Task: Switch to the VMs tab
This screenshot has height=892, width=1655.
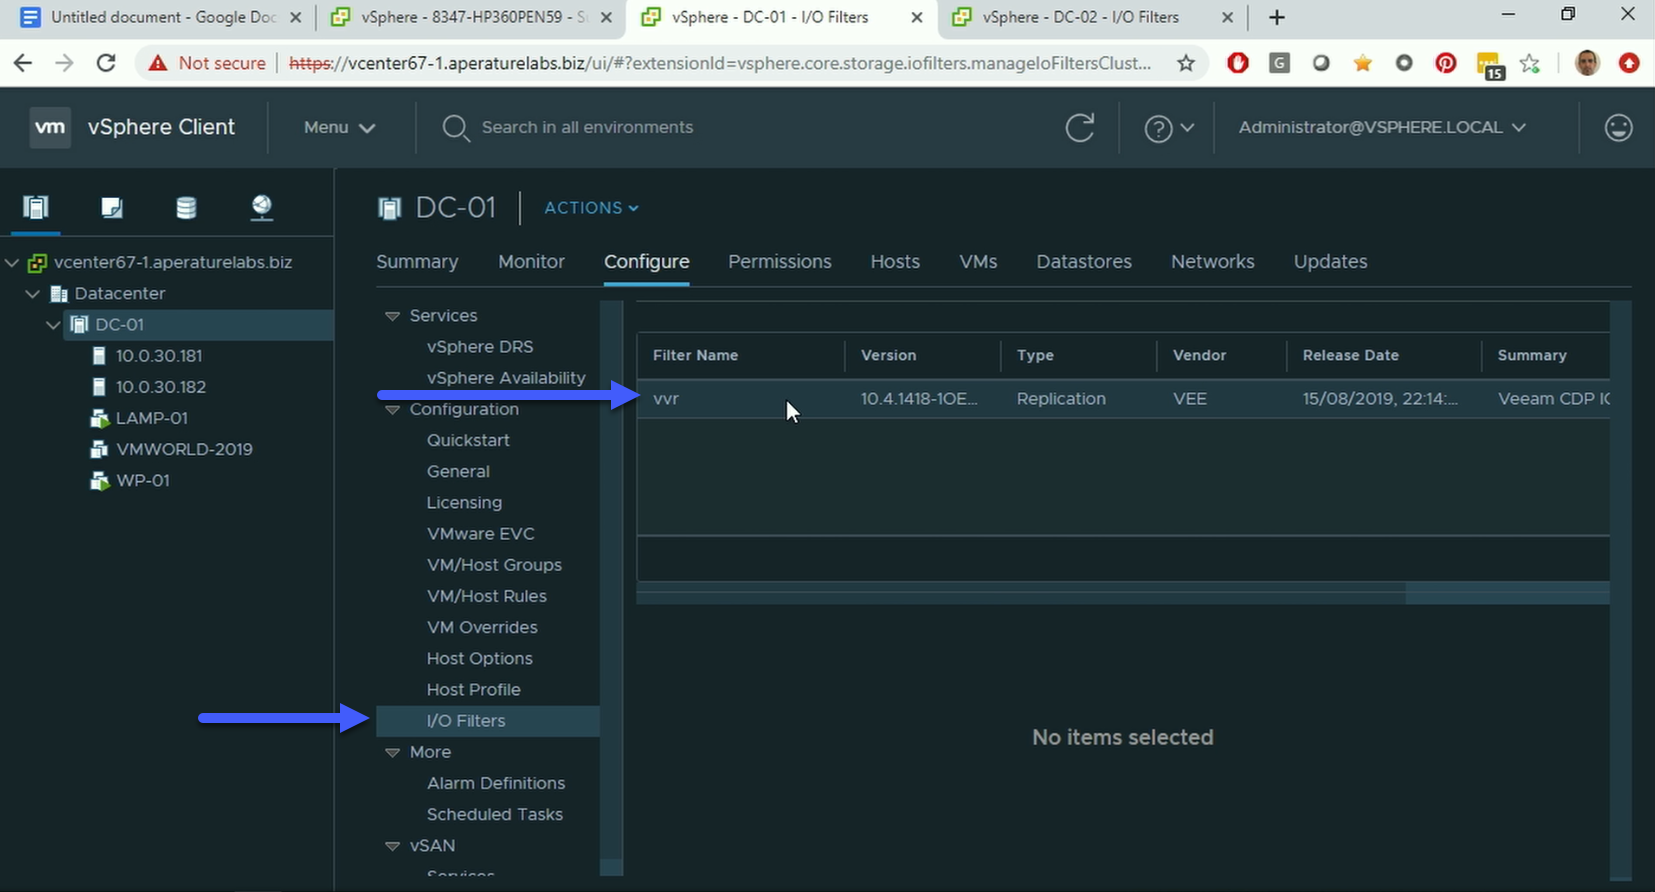Action: [978, 261]
